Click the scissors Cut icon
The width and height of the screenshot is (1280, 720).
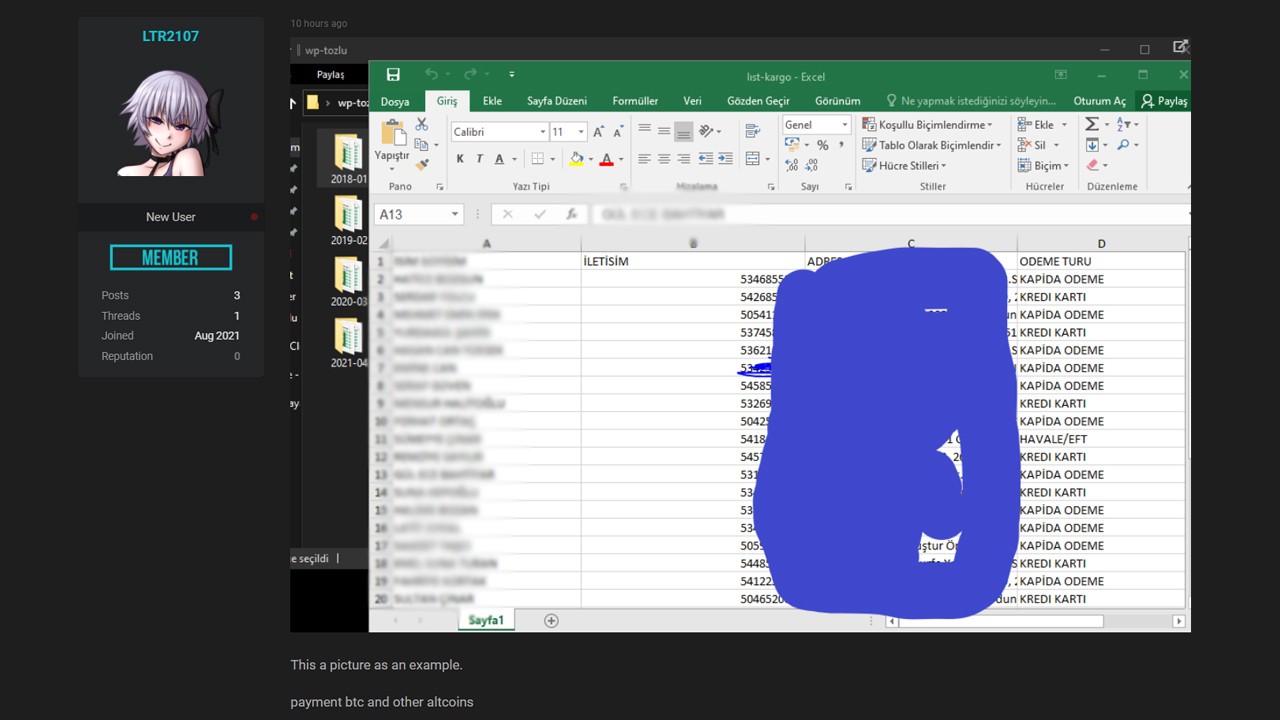coord(422,124)
